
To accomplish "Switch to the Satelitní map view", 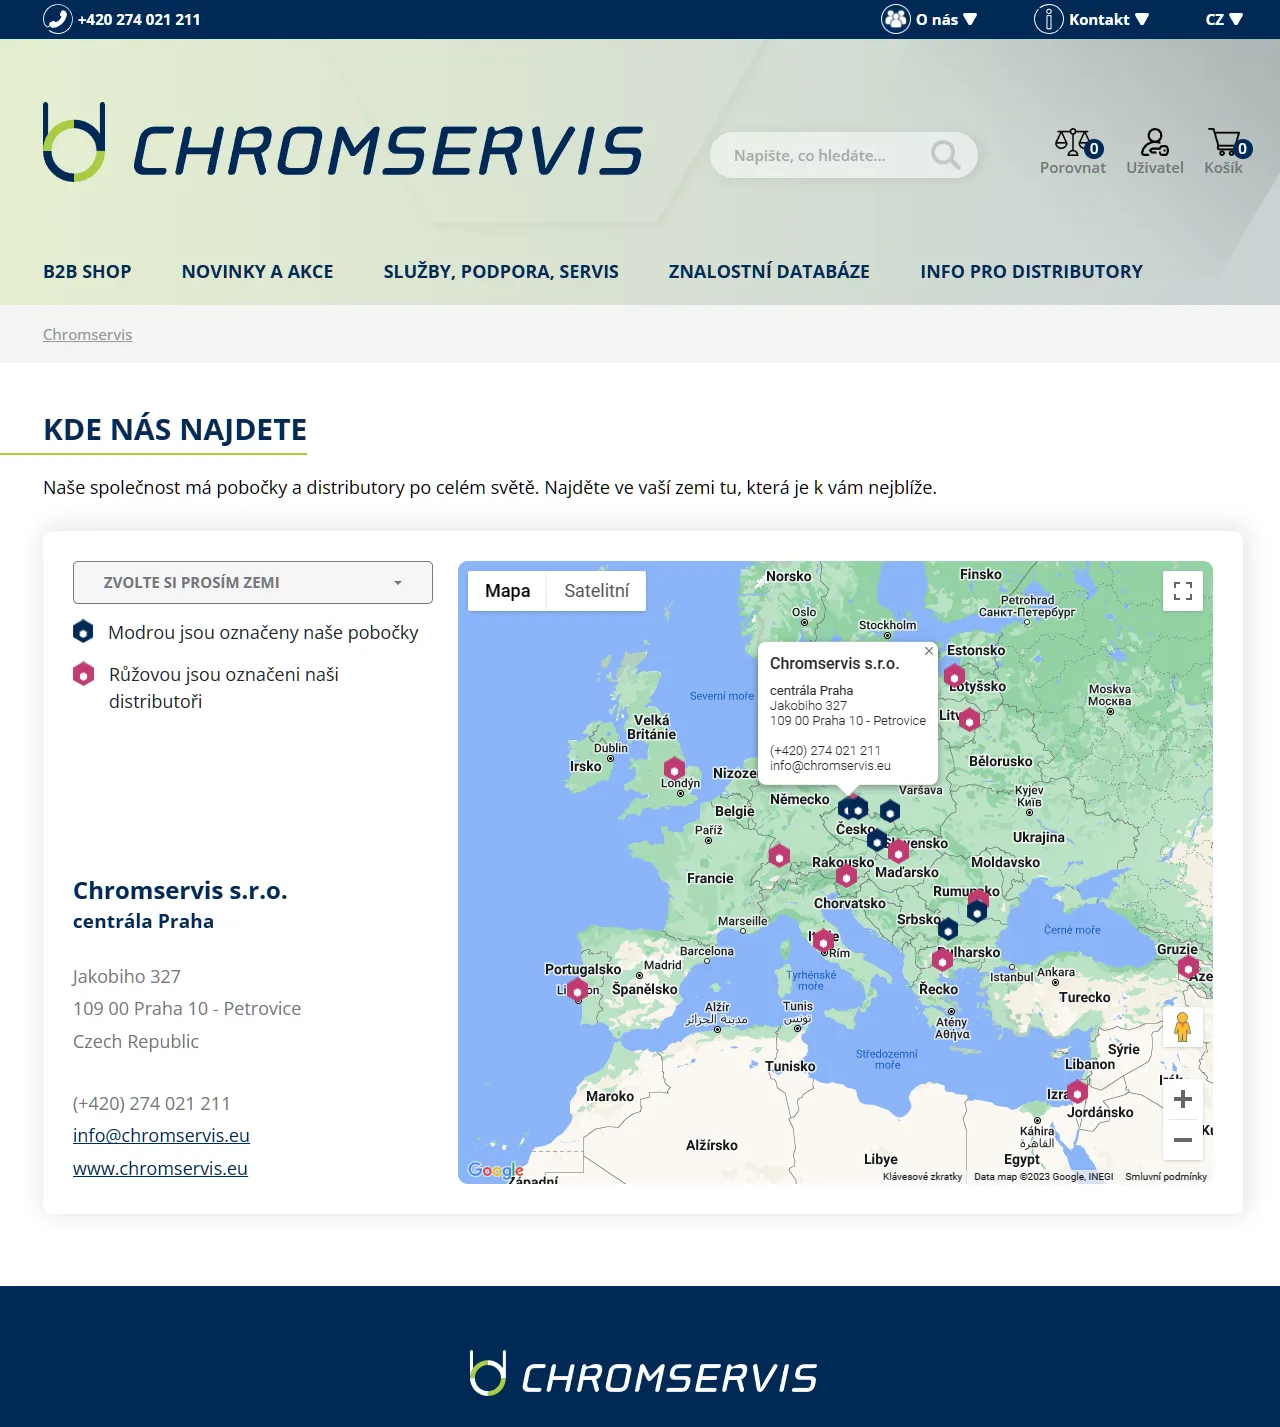I will point(597,591).
